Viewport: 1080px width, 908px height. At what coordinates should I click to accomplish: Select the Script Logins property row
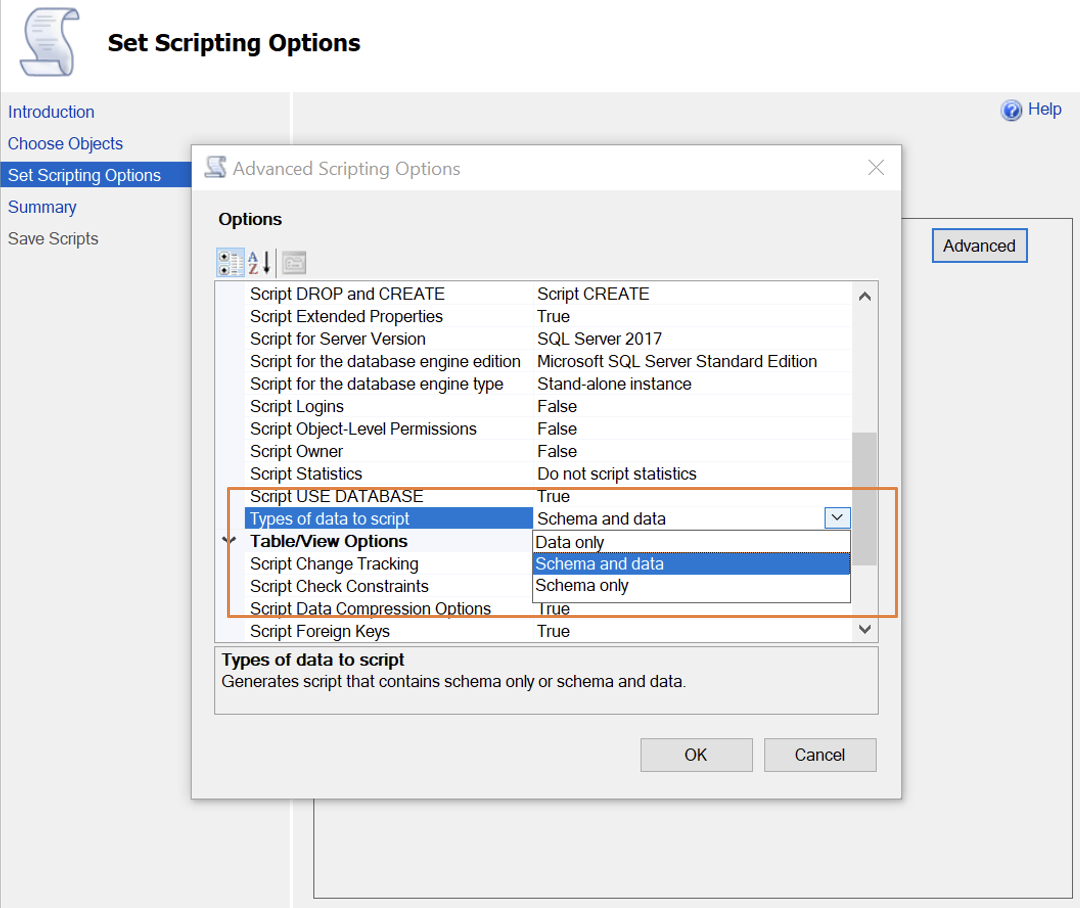(x=297, y=406)
